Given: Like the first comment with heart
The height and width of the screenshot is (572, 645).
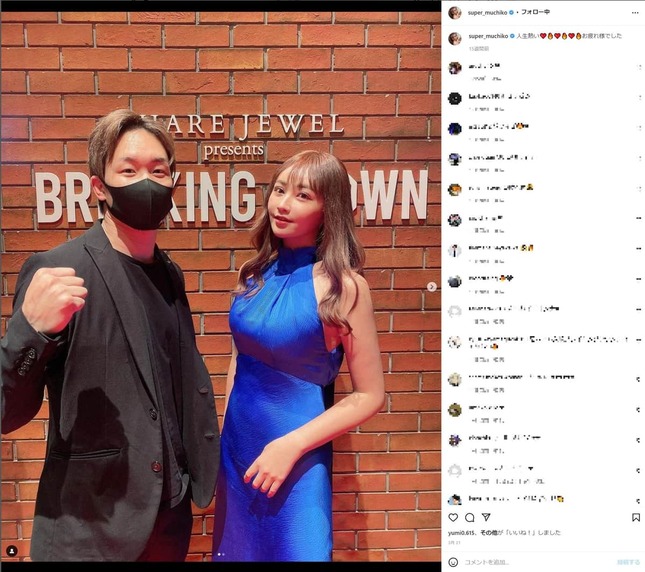Looking at the screenshot, I should click(x=639, y=67).
